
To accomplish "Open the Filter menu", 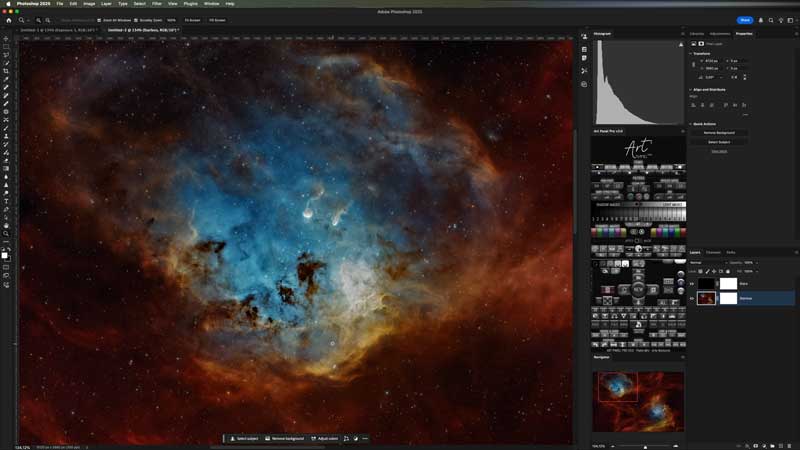I will pos(157,4).
